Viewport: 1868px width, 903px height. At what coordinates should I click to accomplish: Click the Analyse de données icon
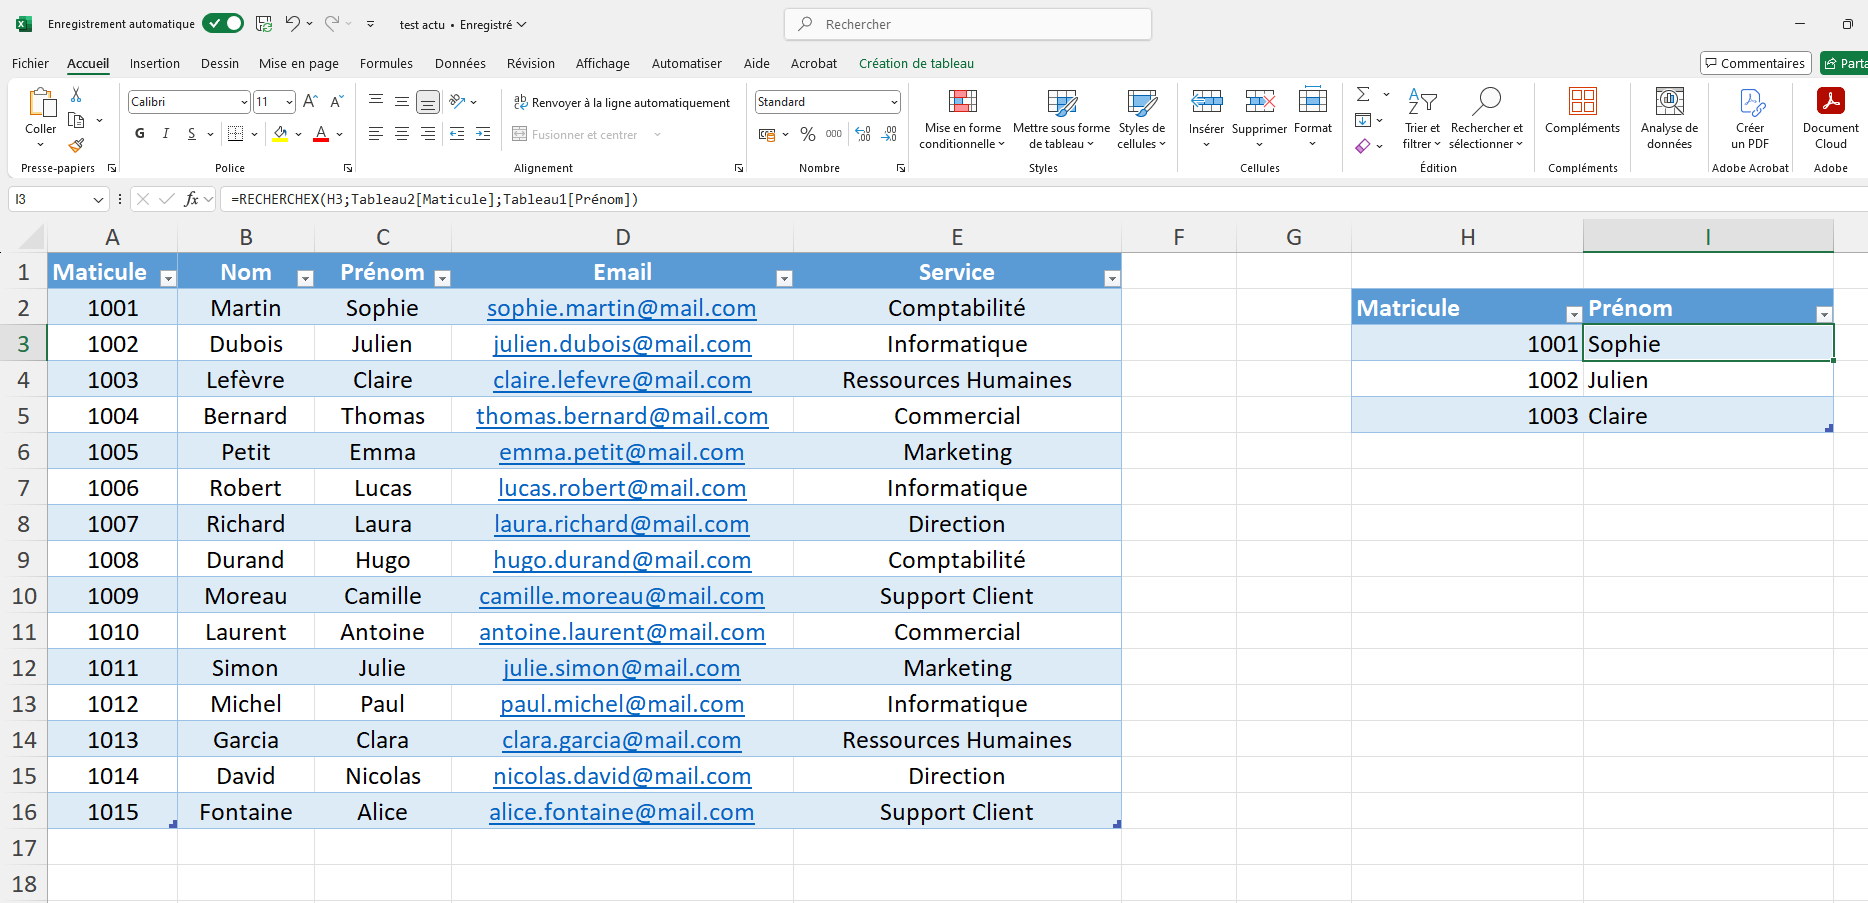(1669, 118)
